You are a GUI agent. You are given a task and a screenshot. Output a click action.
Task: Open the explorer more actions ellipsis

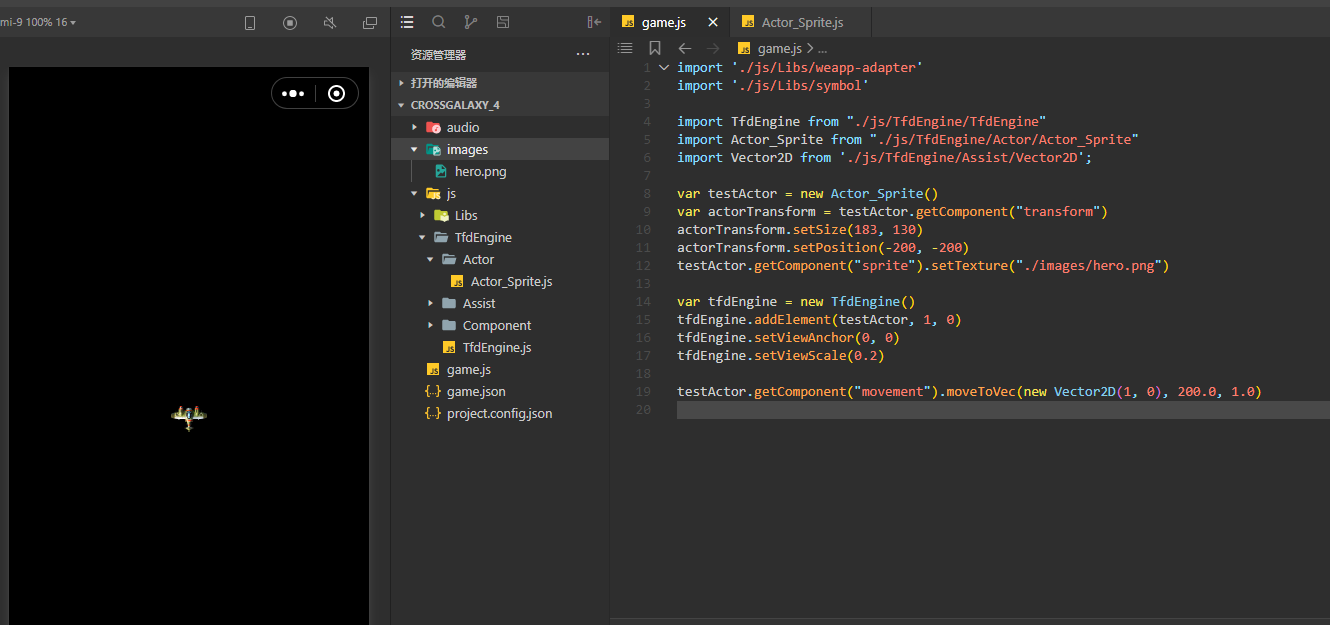[583, 54]
